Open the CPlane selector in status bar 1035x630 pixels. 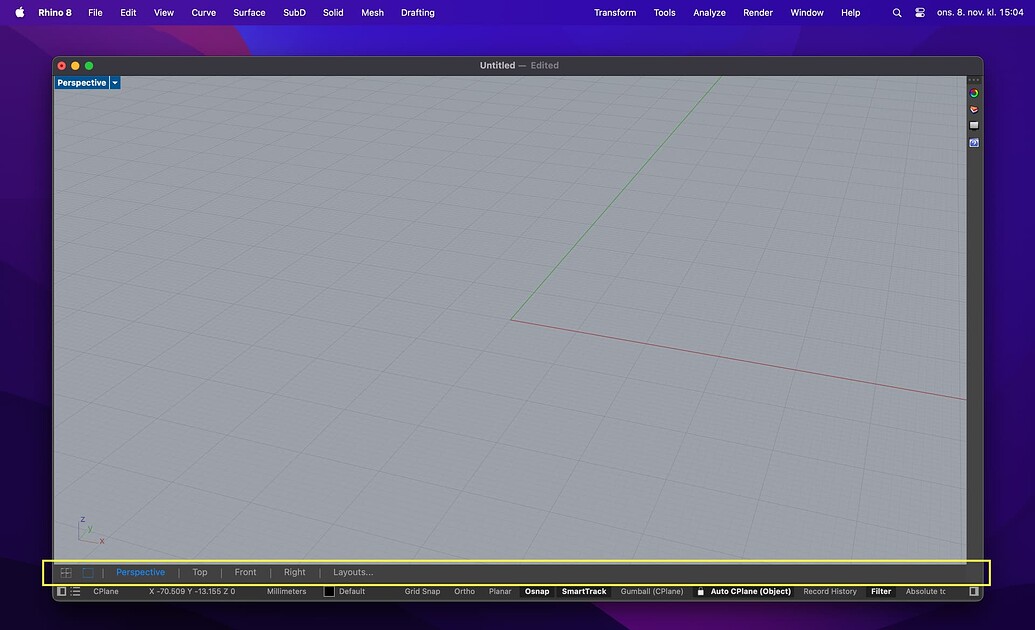tap(105, 591)
